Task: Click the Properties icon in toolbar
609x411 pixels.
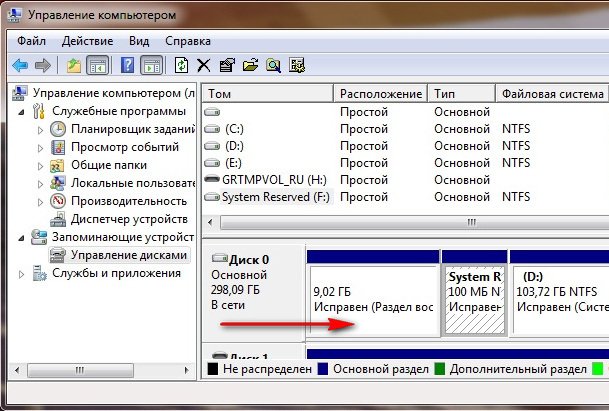Action: [227, 65]
